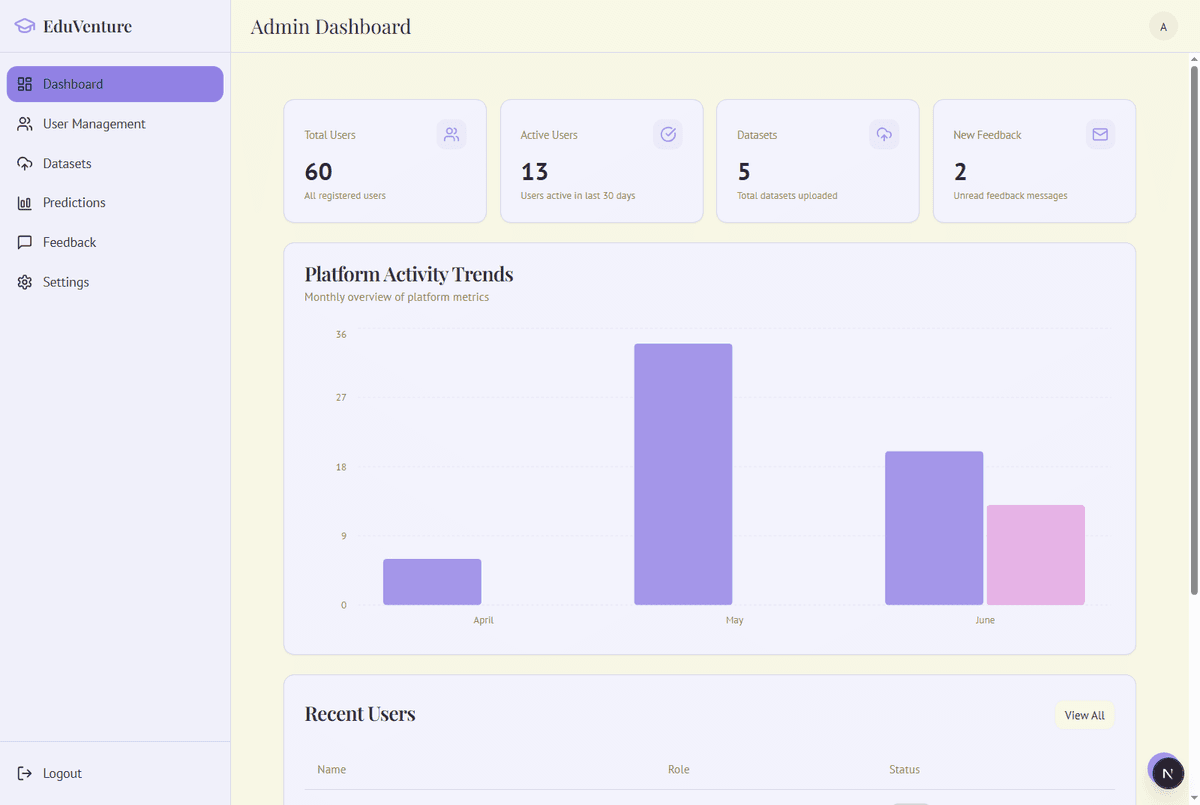Click the New Feedback count 2
This screenshot has width=1200, height=805.
pyautogui.click(x=960, y=172)
